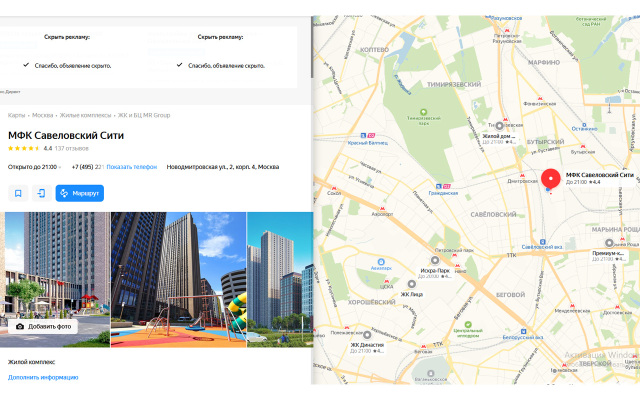The width and height of the screenshot is (640, 400).
Task: Click the МФК Савеловский Сити map label text
Action: pos(600,175)
